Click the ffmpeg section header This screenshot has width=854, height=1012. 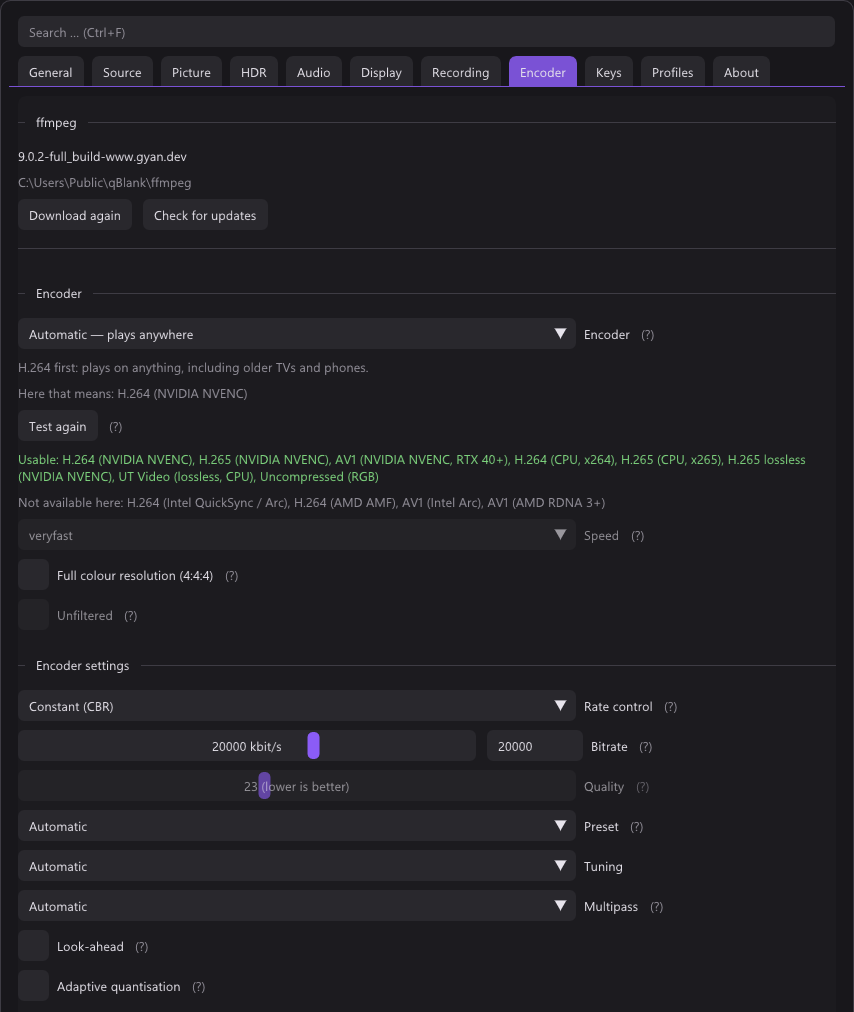point(56,123)
